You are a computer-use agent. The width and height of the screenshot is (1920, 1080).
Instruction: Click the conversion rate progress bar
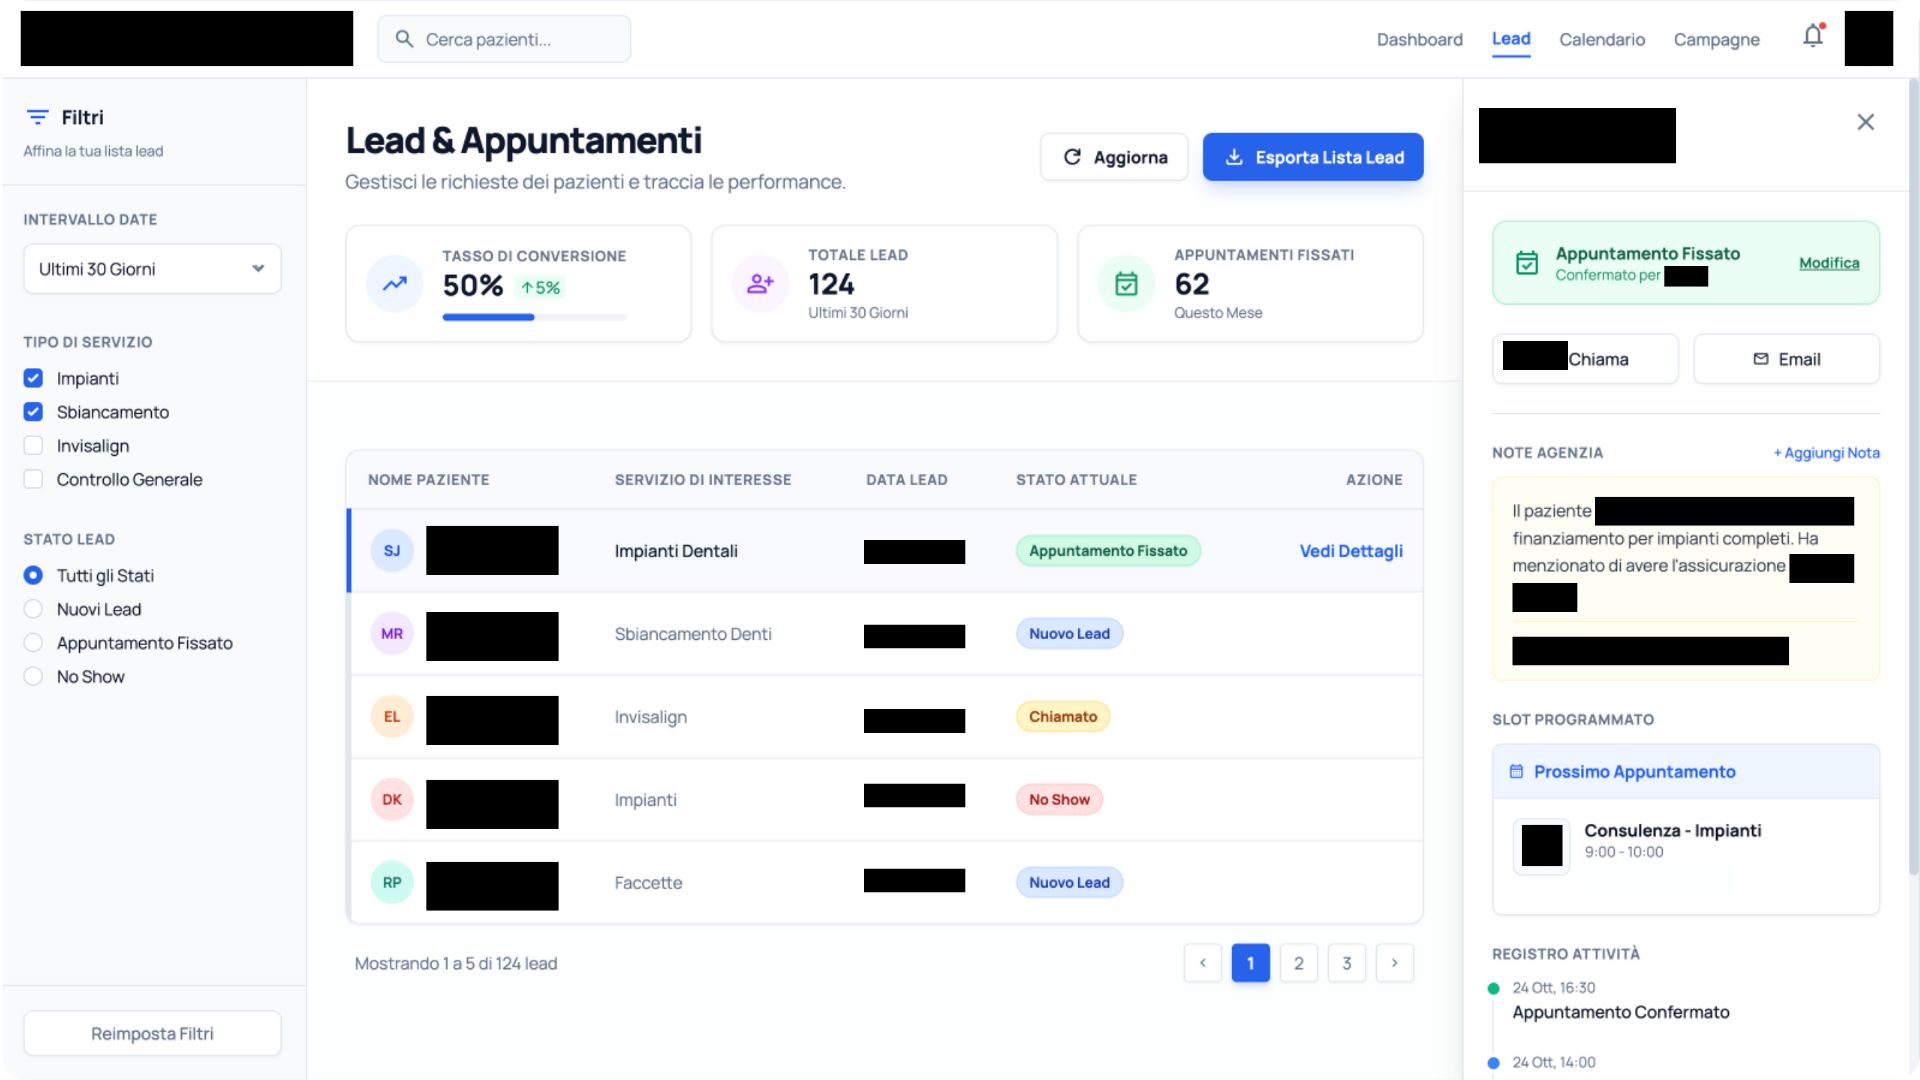(533, 317)
